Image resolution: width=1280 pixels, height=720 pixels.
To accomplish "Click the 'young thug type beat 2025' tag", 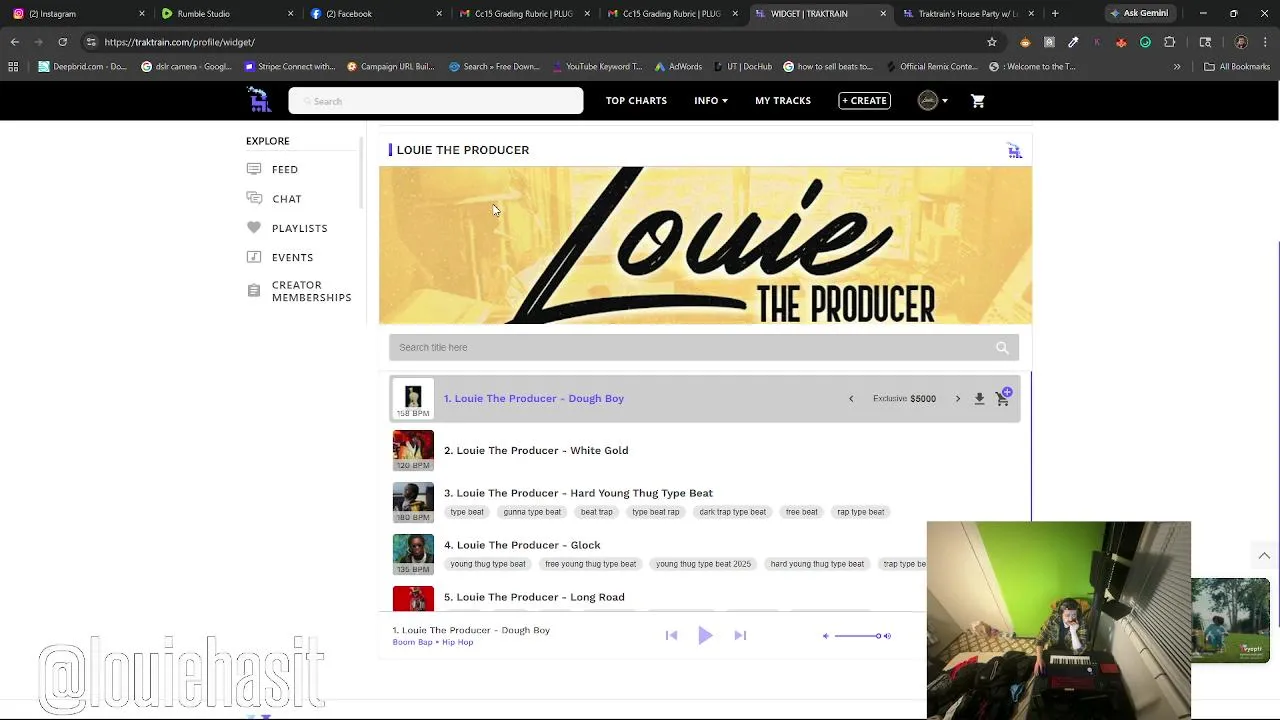I will click(x=703, y=564).
